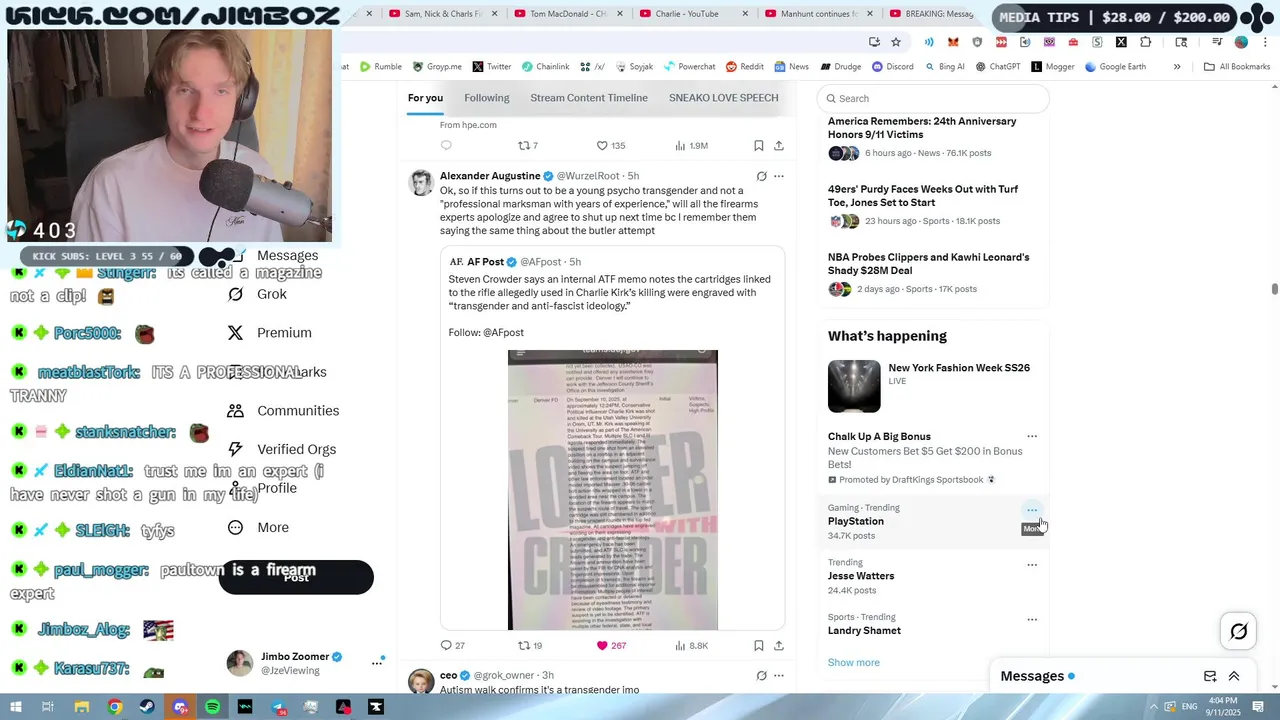The height and width of the screenshot is (720, 1280).
Task: Click the page scrollbar thumb
Action: pyautogui.click(x=1274, y=289)
